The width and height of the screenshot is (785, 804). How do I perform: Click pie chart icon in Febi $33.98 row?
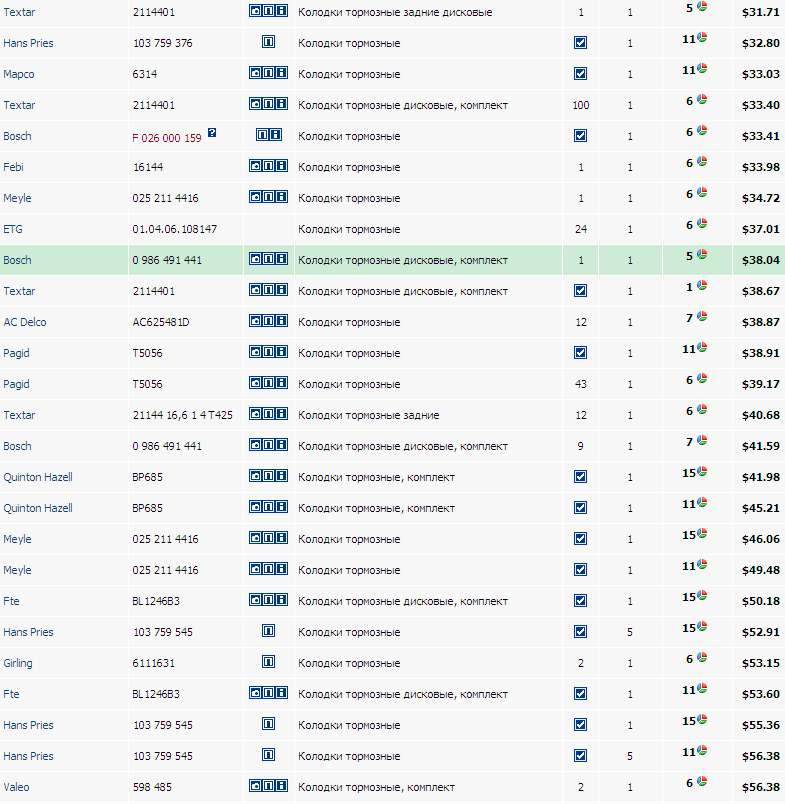tap(702, 162)
